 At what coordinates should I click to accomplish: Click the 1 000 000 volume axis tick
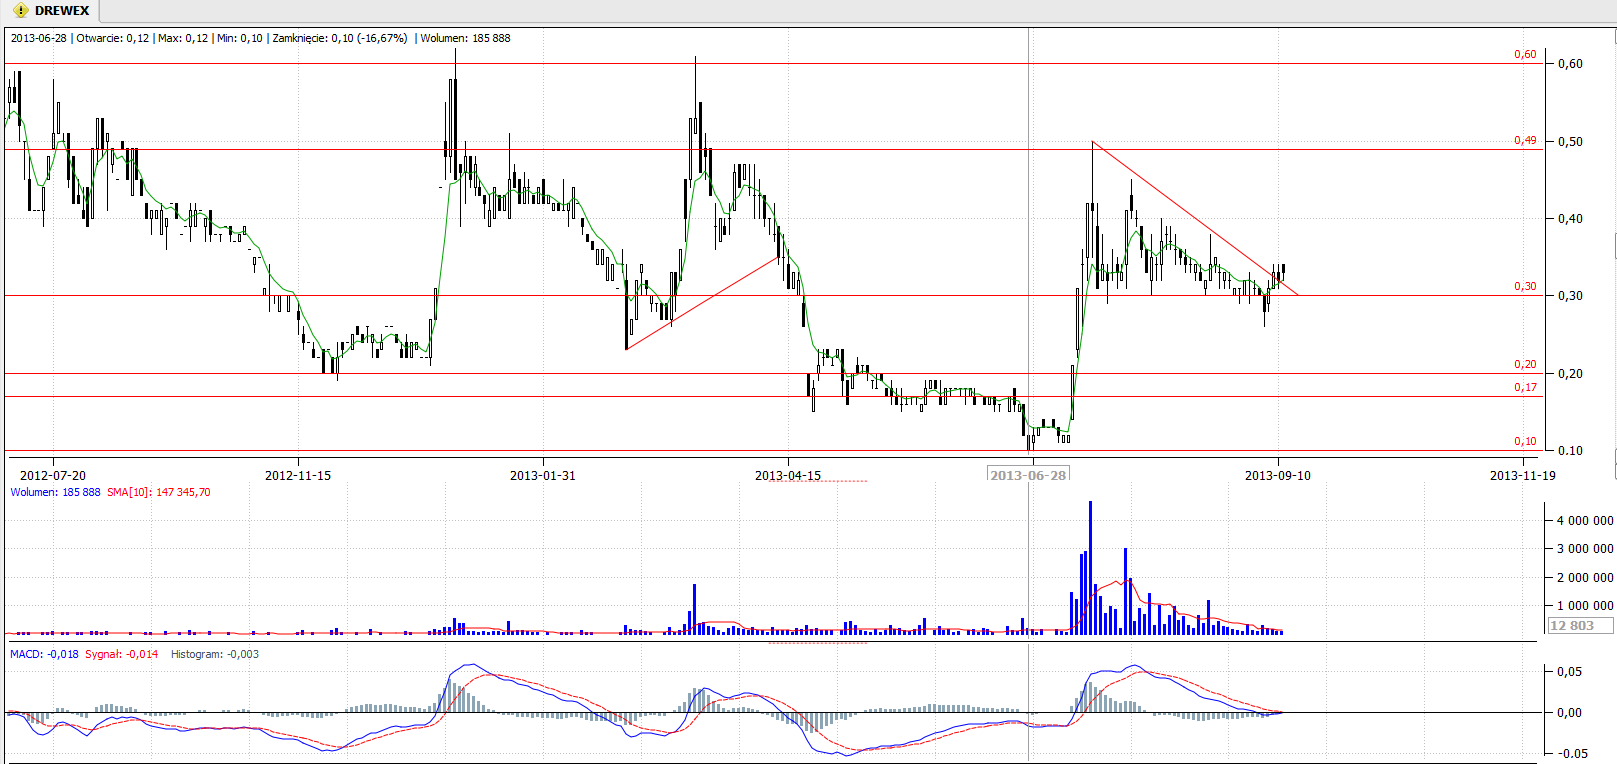tap(1585, 605)
